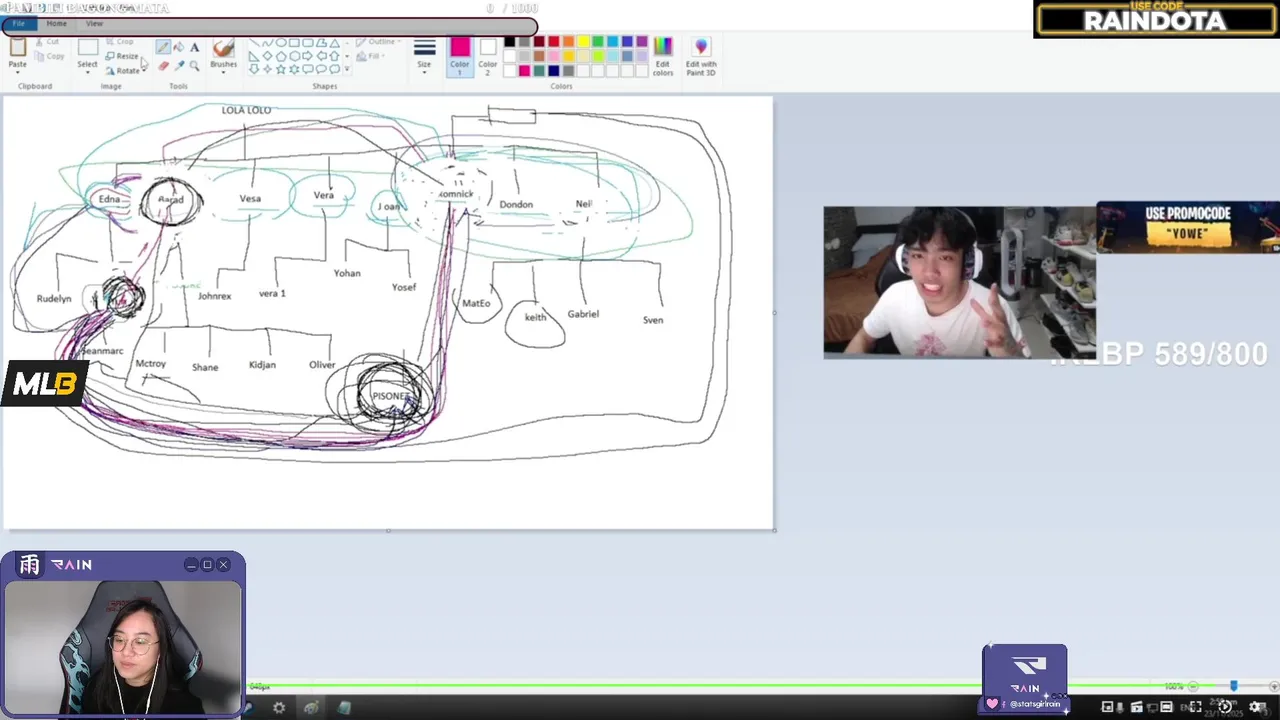Select the Magnifier tool
This screenshot has height=720, width=1280.
194,66
